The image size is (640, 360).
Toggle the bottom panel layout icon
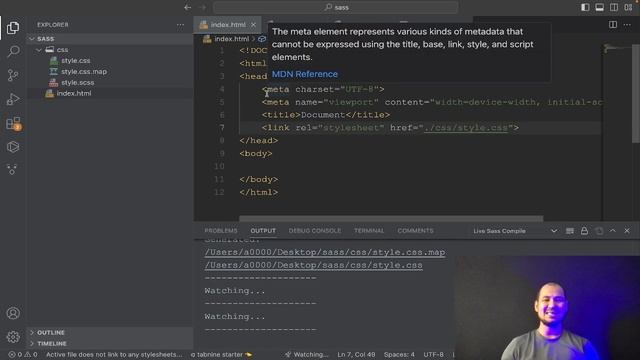pyautogui.click(x=599, y=7)
